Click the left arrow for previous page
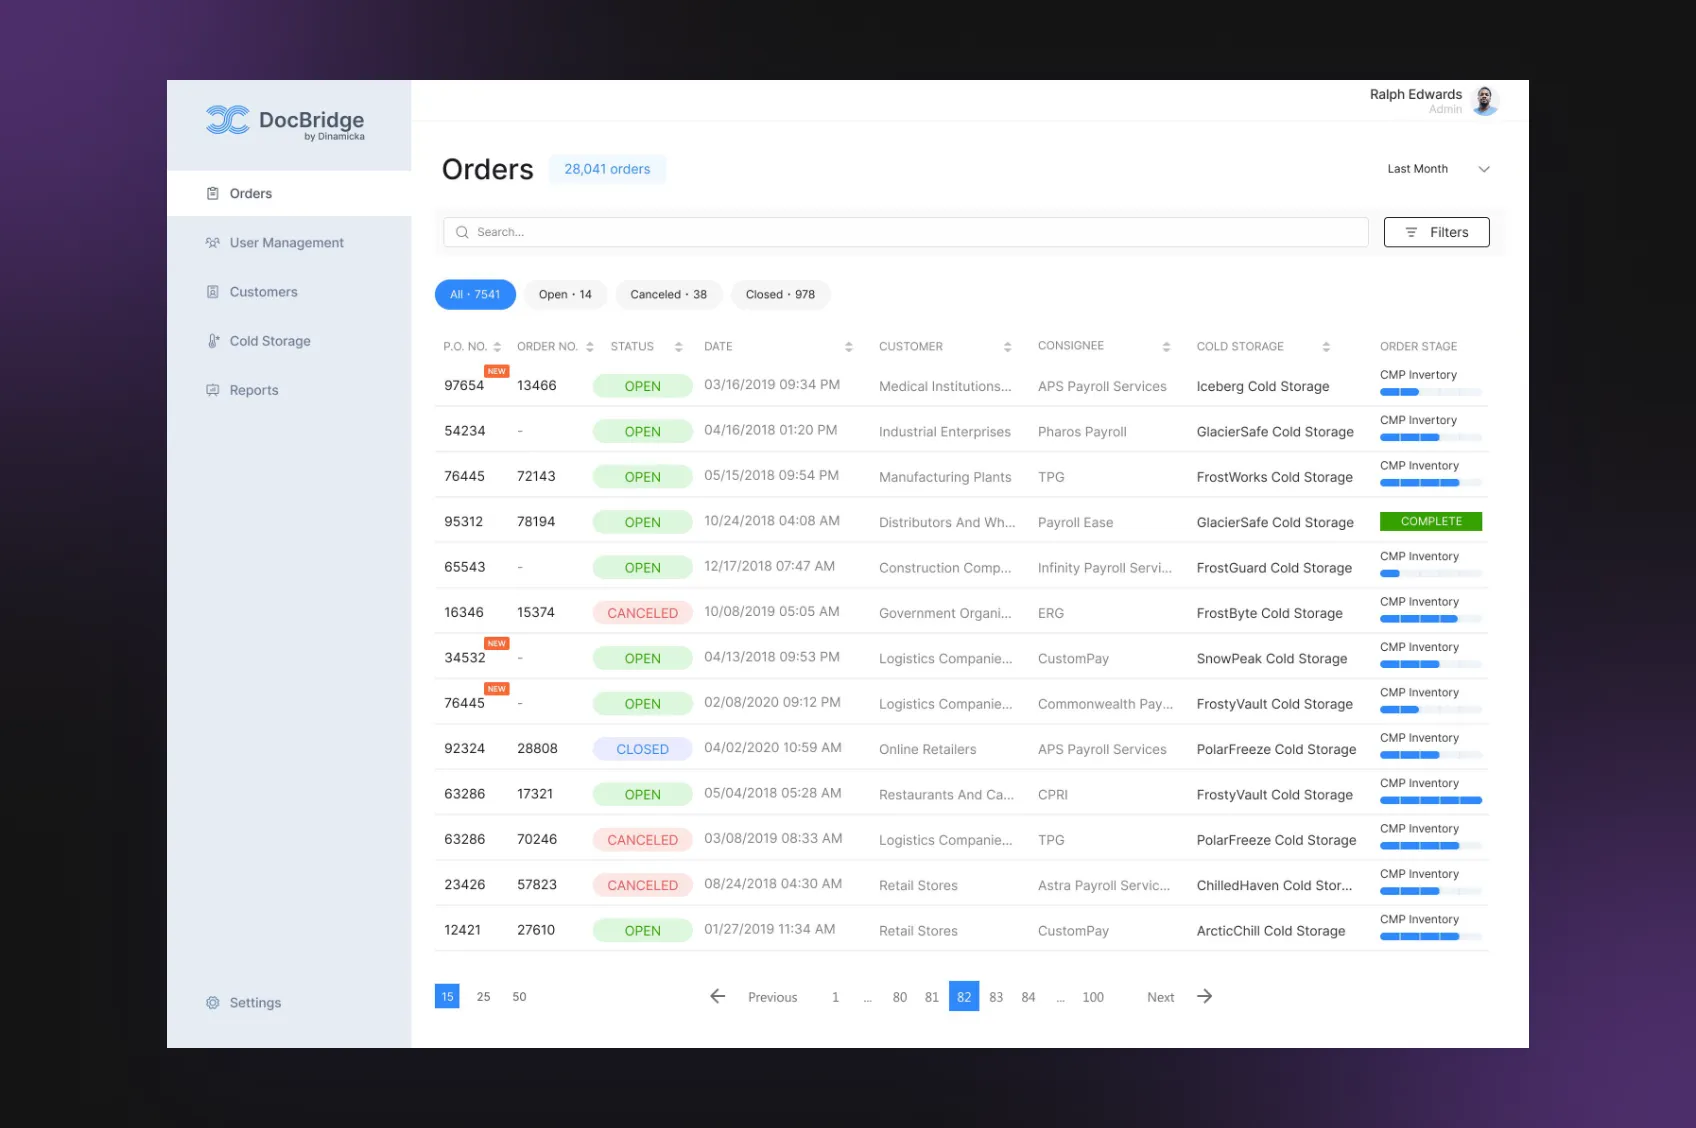Screen dimensions: 1696x1128 pos(717,996)
